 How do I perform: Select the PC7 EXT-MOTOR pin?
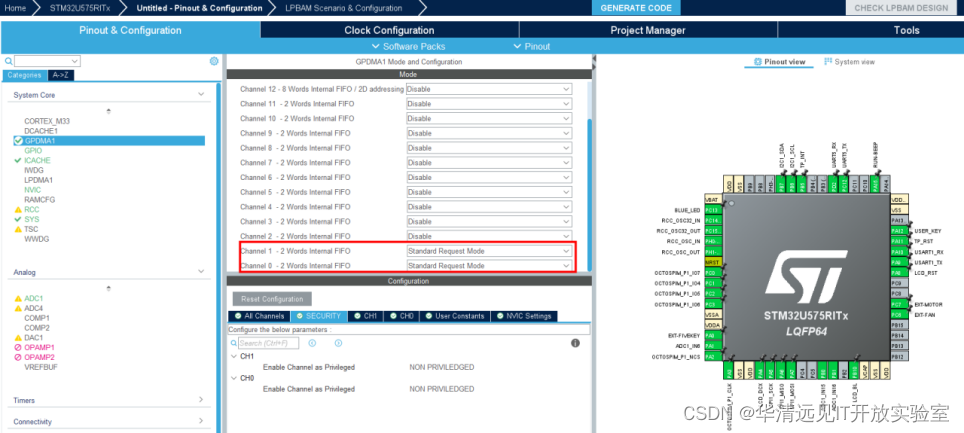point(899,304)
